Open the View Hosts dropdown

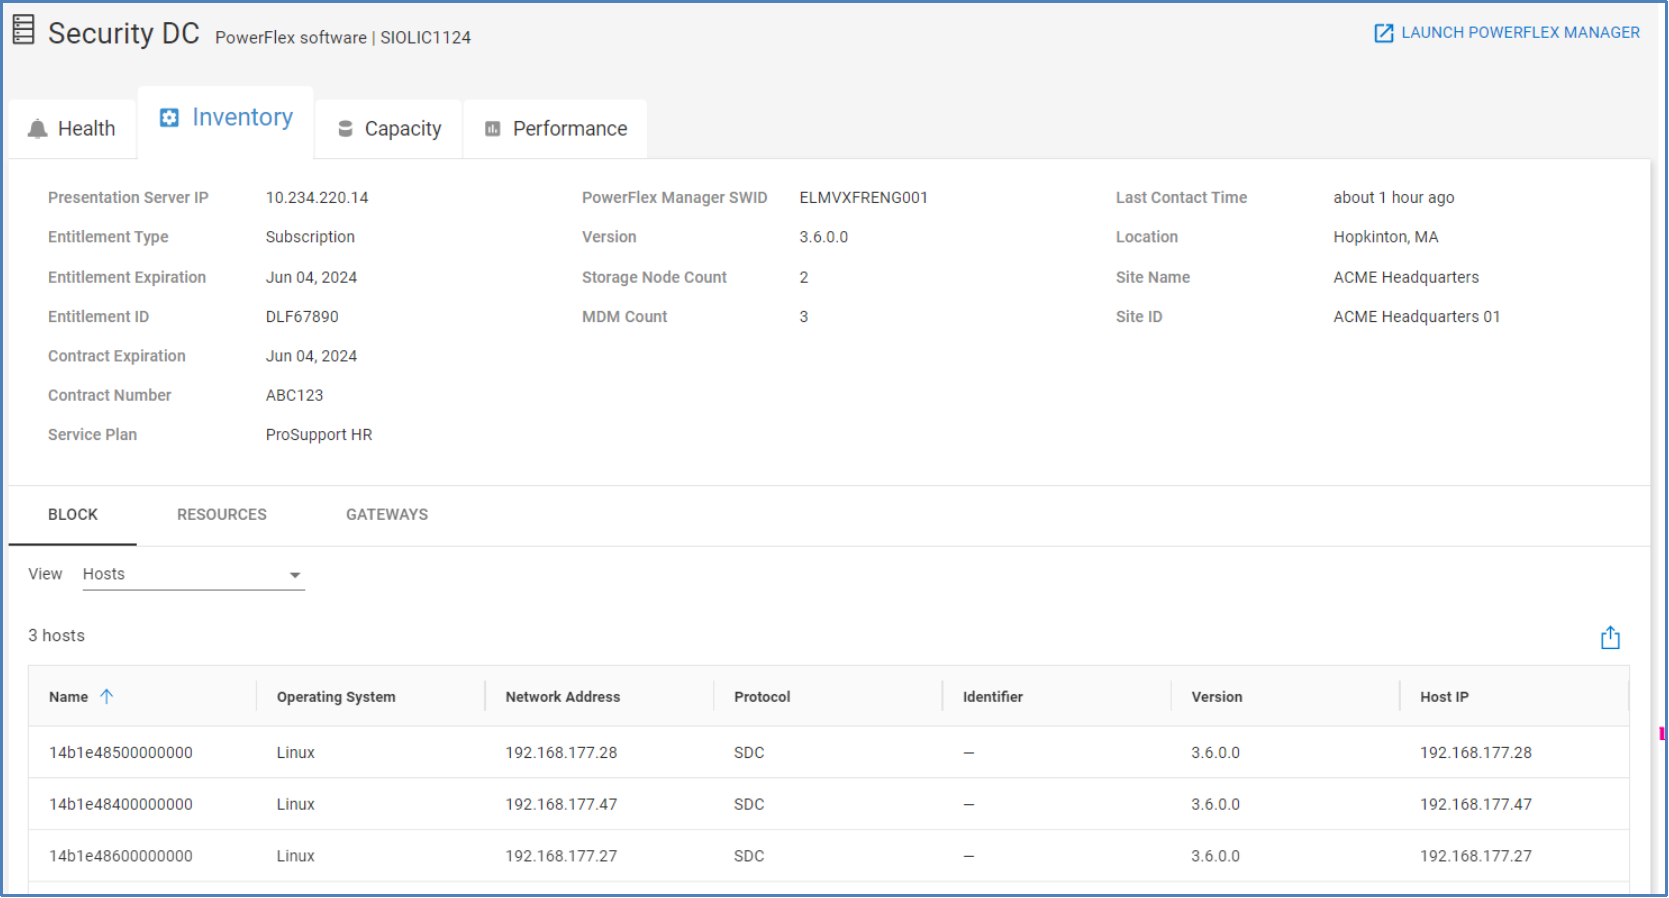click(x=193, y=575)
